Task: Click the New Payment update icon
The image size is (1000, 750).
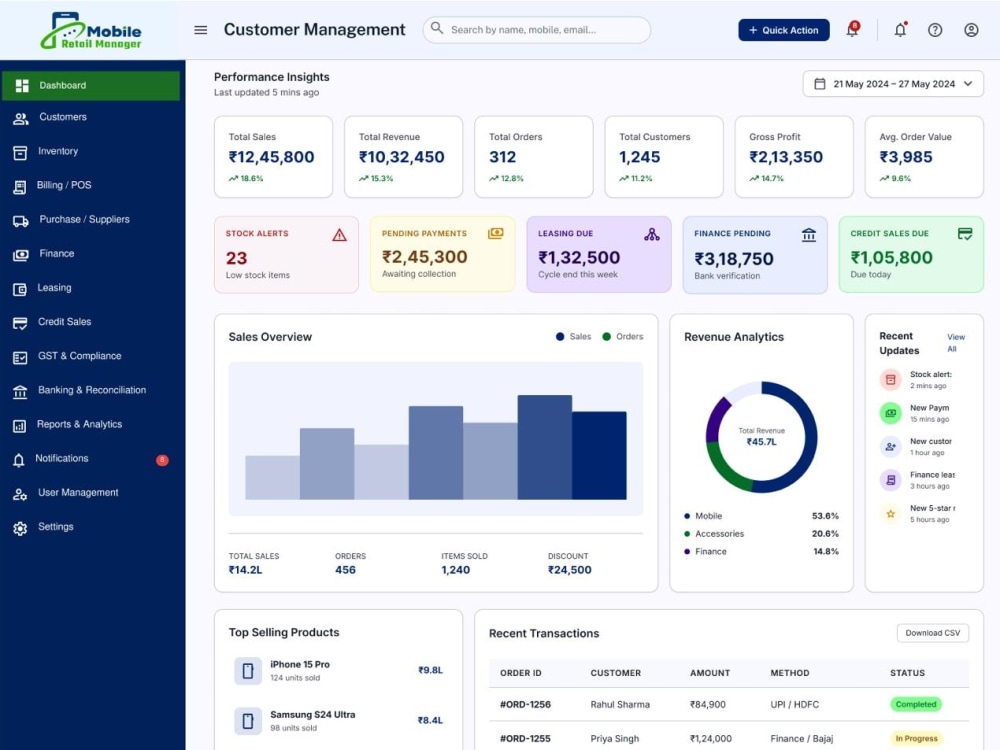Action: [x=890, y=413]
